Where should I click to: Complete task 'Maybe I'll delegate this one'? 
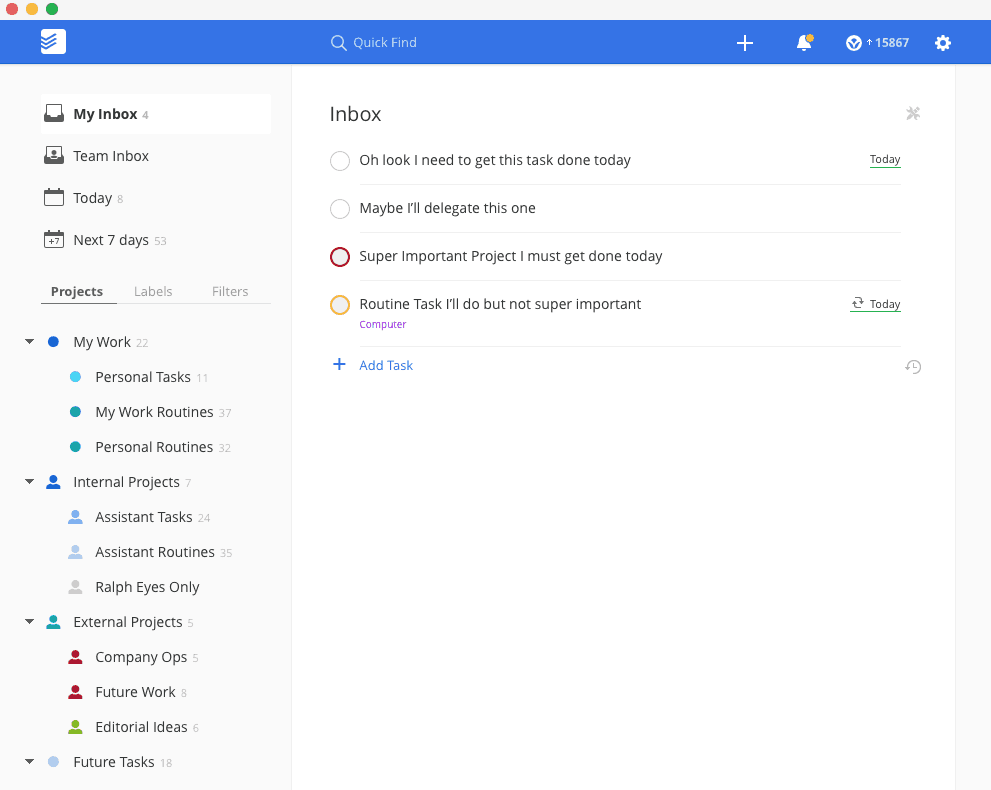point(340,209)
